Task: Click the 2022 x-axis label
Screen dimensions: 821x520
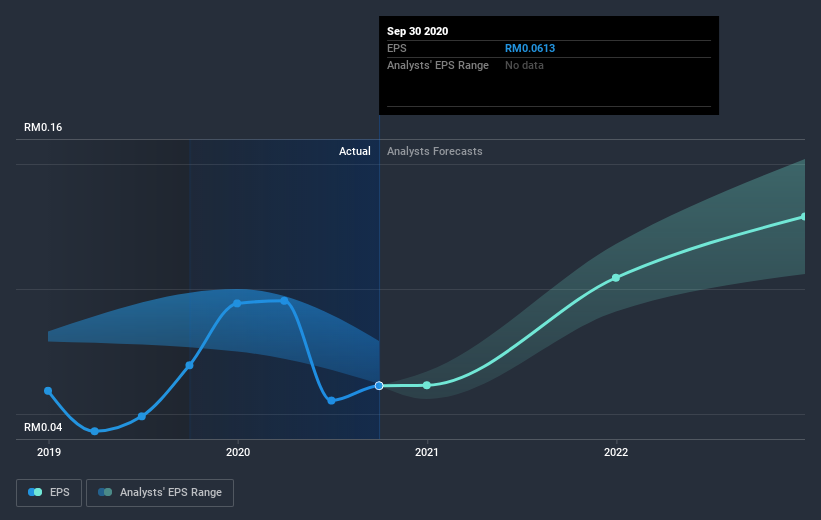Action: coord(616,452)
